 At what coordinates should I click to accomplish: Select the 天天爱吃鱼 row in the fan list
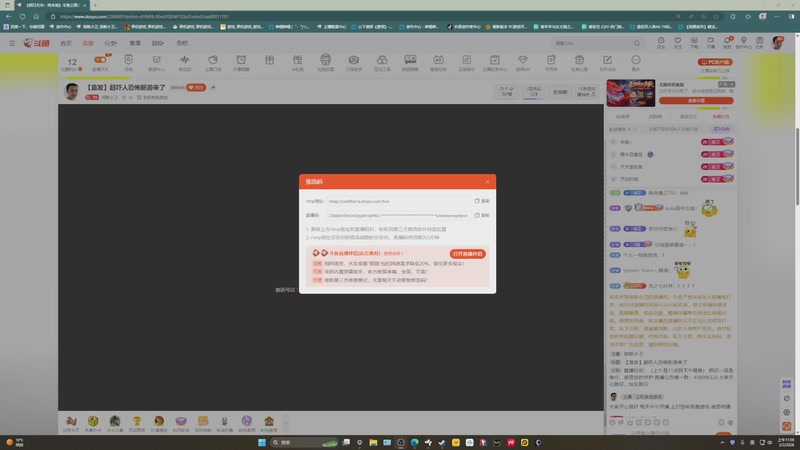pyautogui.click(x=672, y=166)
